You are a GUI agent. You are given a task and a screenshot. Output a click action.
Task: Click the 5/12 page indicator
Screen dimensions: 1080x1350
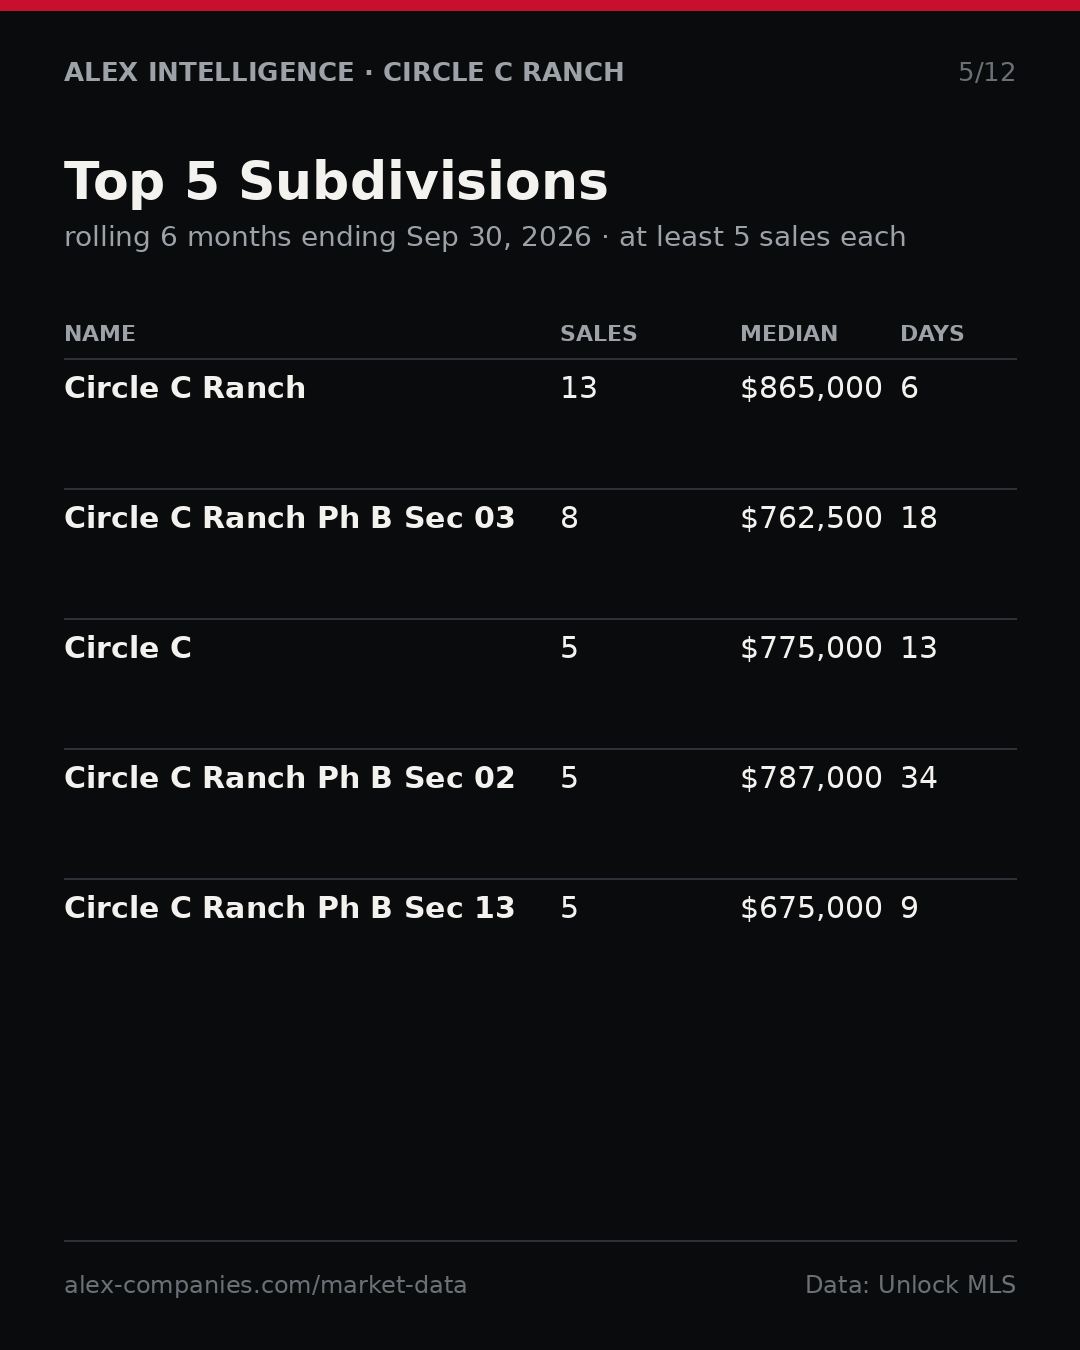click(x=987, y=73)
